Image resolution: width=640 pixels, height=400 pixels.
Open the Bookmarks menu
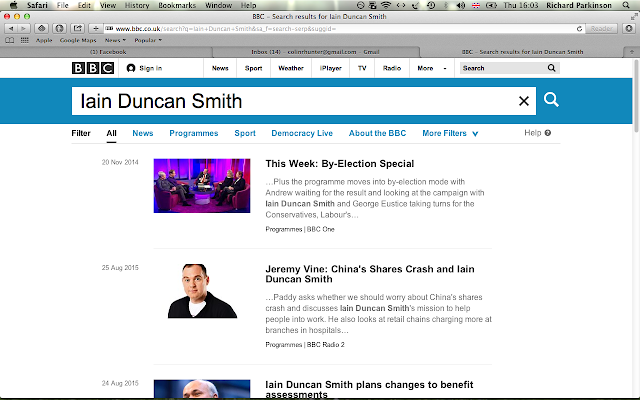coord(177,5)
